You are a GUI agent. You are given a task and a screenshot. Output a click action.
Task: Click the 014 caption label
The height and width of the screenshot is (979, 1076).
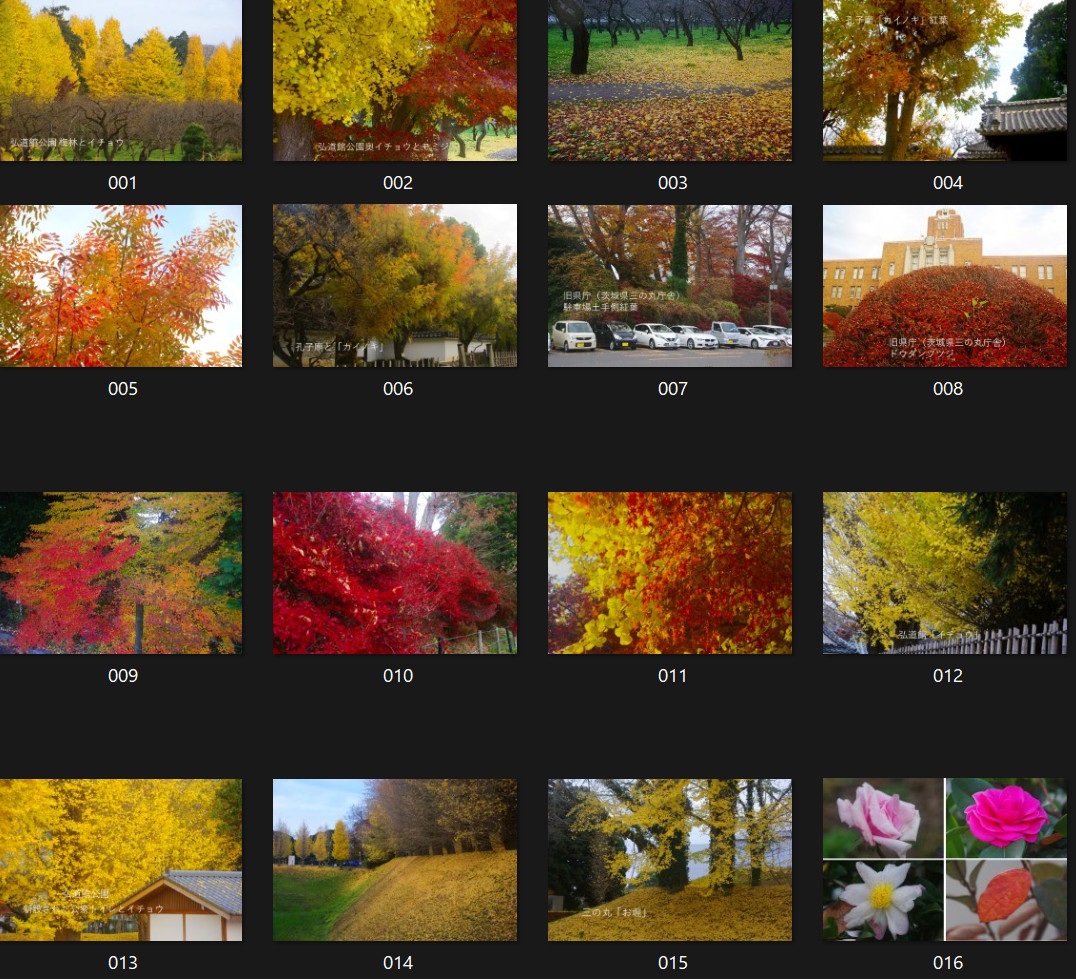397,963
